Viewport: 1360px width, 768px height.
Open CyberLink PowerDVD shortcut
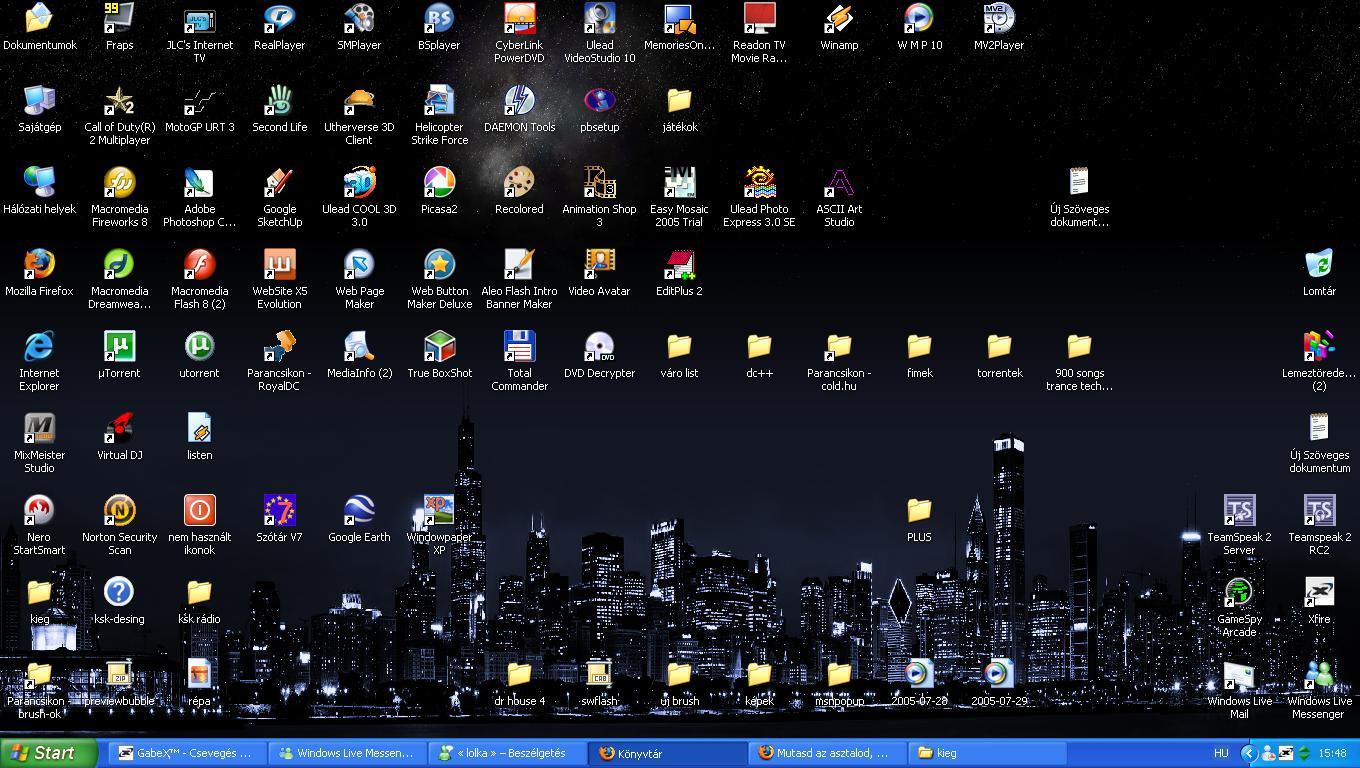pos(519,33)
